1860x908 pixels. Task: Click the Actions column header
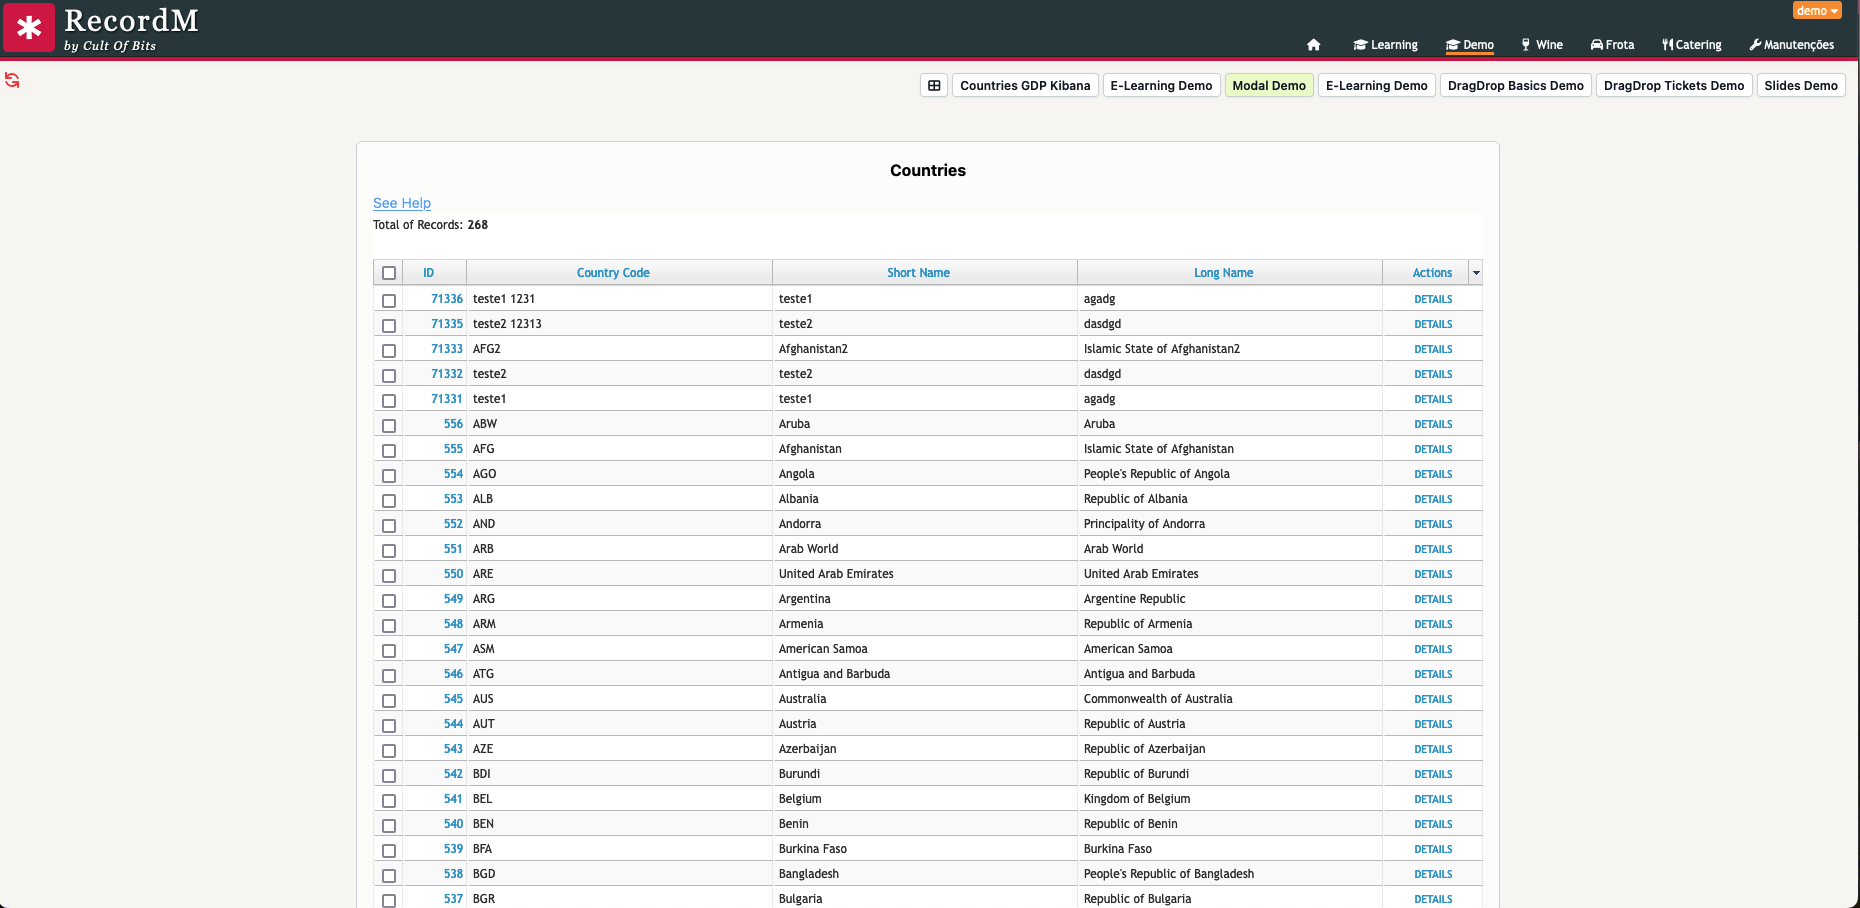tap(1432, 273)
